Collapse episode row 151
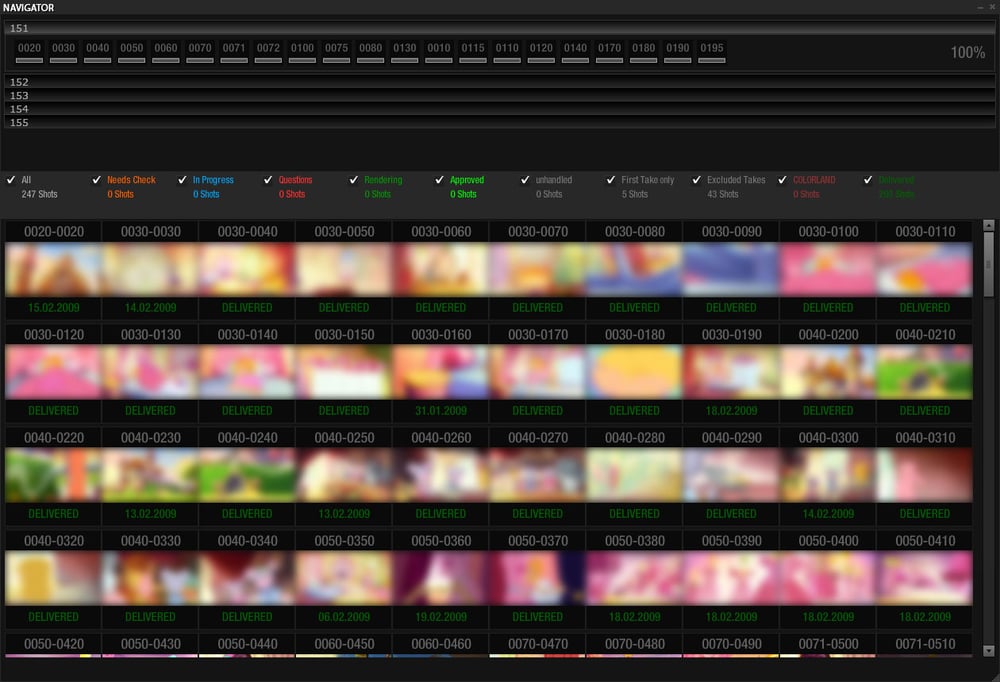 500,28
